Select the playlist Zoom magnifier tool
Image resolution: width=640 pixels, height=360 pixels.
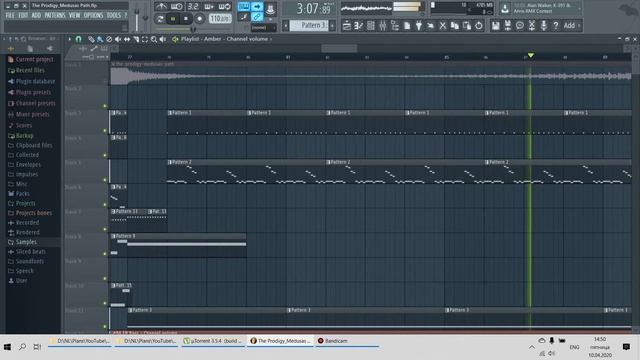(154, 39)
